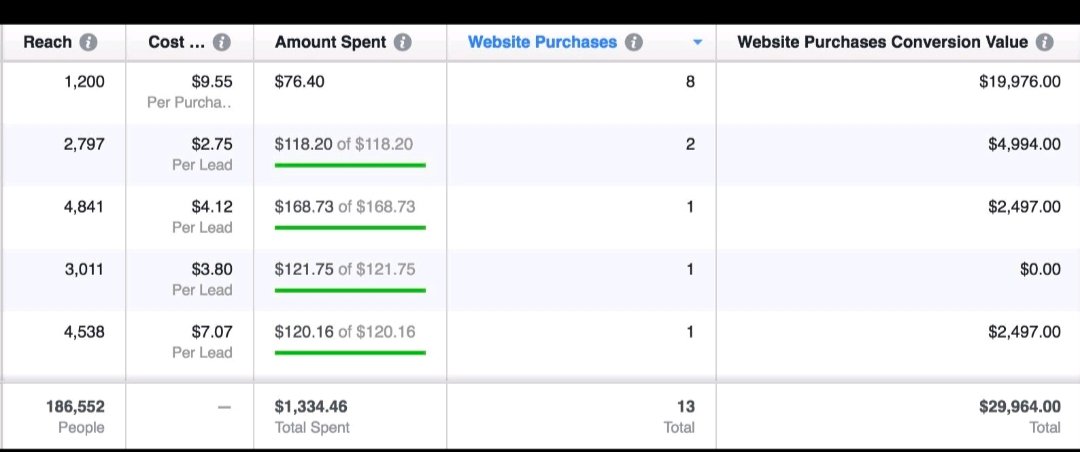
Task: Select the reach value 3,011
Action: coord(84,269)
